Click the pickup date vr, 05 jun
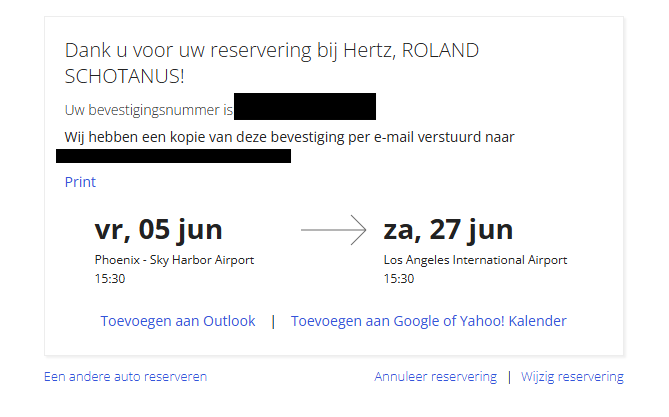Image resolution: width=669 pixels, height=417 pixels. [x=158, y=230]
